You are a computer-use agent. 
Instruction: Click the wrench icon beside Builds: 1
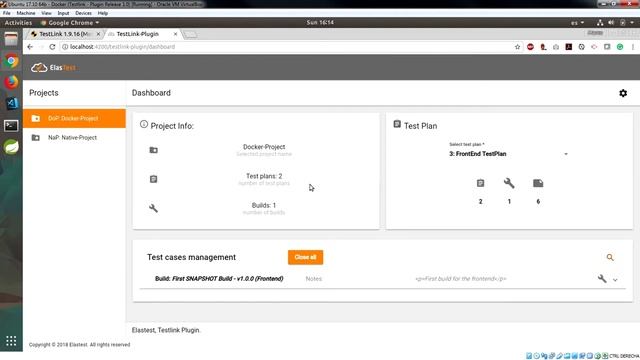click(153, 208)
